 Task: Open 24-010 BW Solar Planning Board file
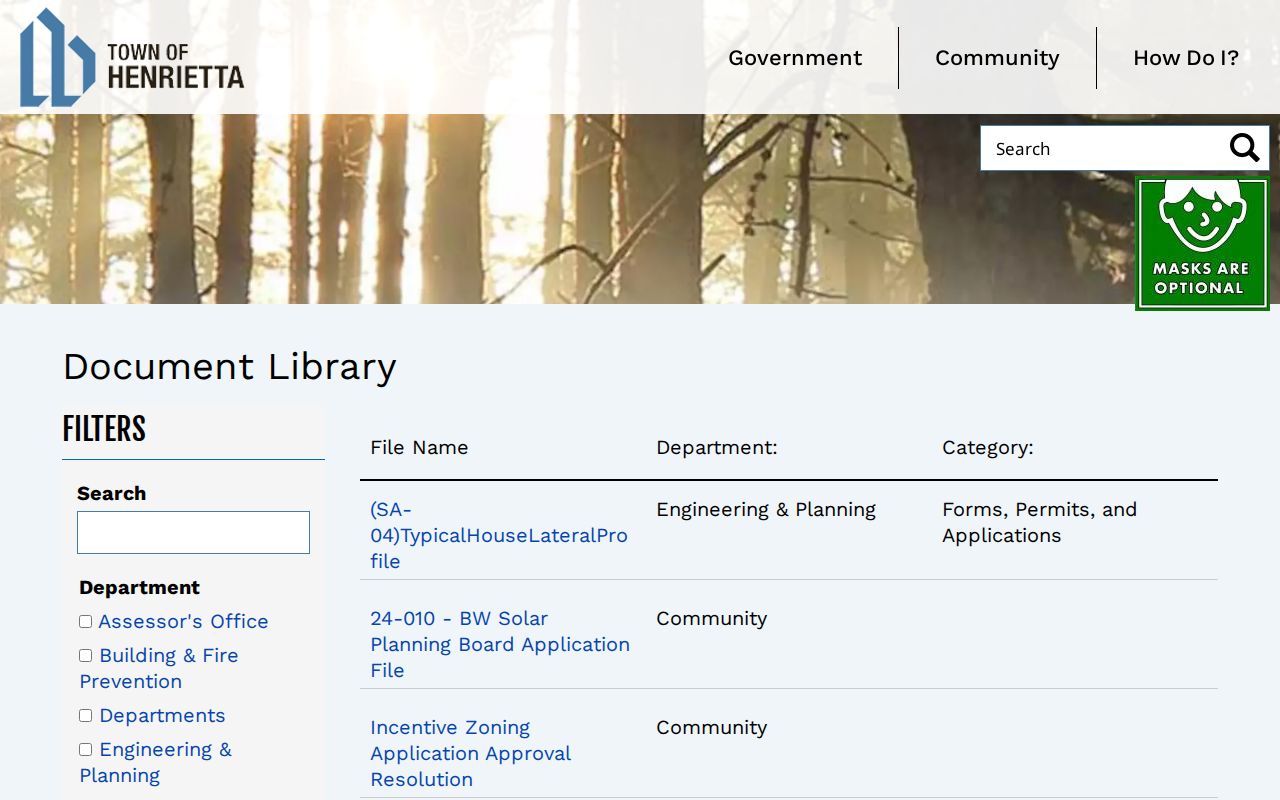(500, 644)
